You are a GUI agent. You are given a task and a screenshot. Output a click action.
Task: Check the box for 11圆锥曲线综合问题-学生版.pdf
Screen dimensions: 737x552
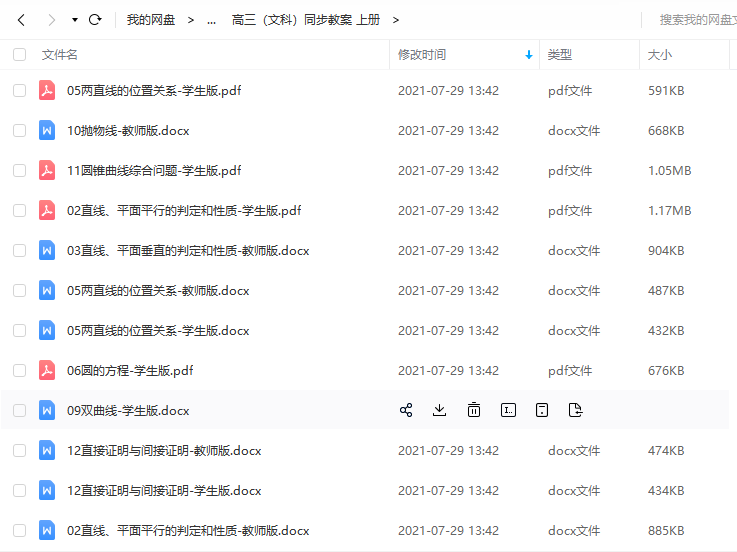20,170
